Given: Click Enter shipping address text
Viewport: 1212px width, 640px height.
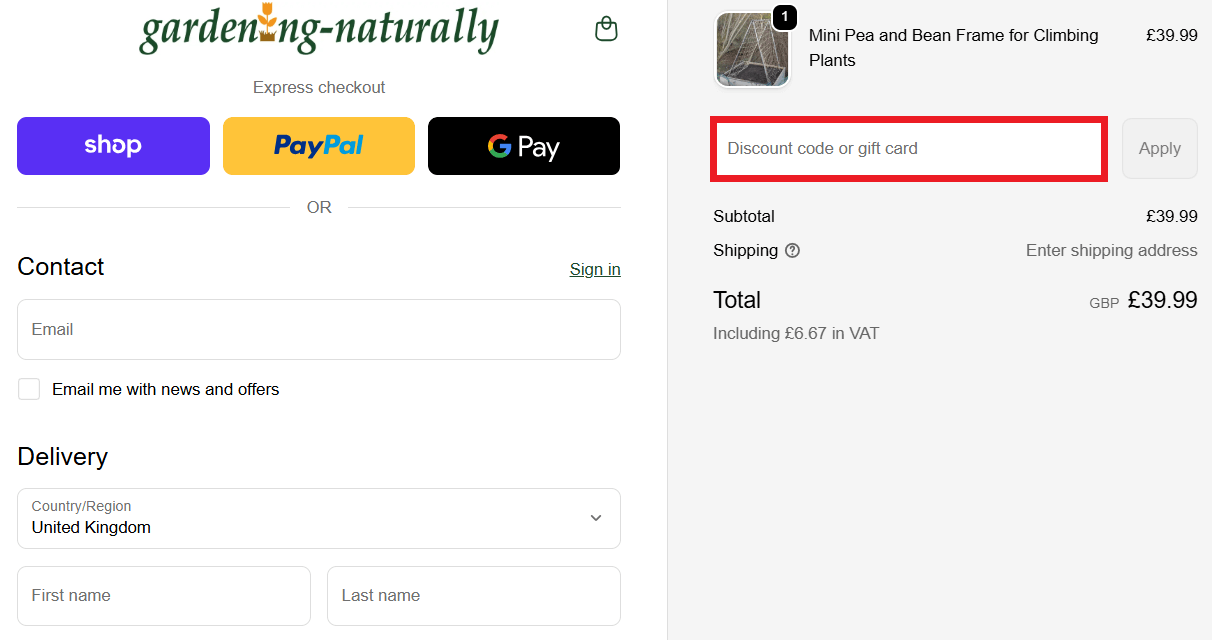Looking at the screenshot, I should (x=1111, y=250).
